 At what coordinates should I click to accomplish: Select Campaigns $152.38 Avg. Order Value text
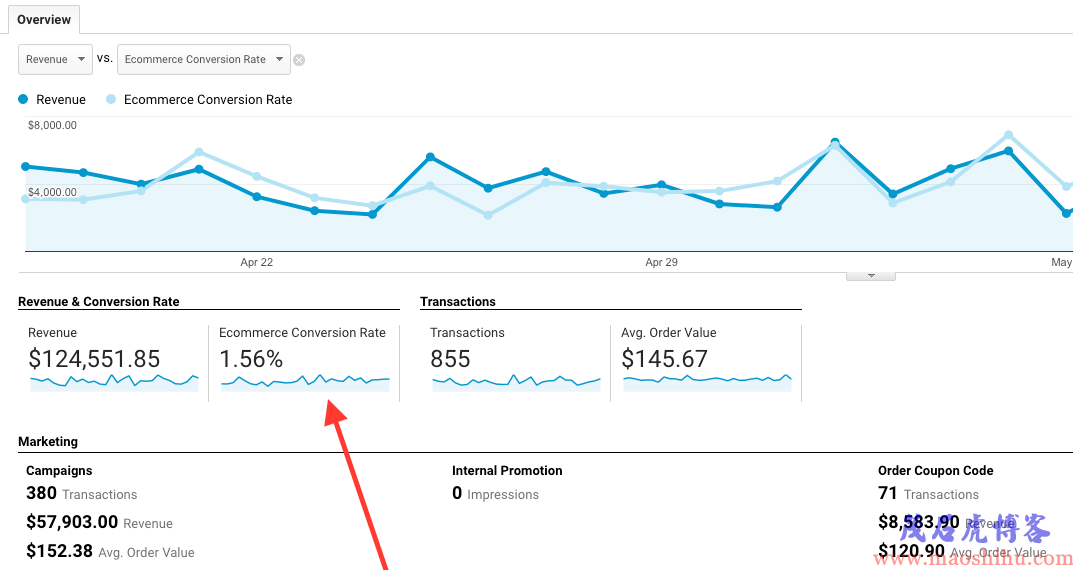tap(110, 551)
